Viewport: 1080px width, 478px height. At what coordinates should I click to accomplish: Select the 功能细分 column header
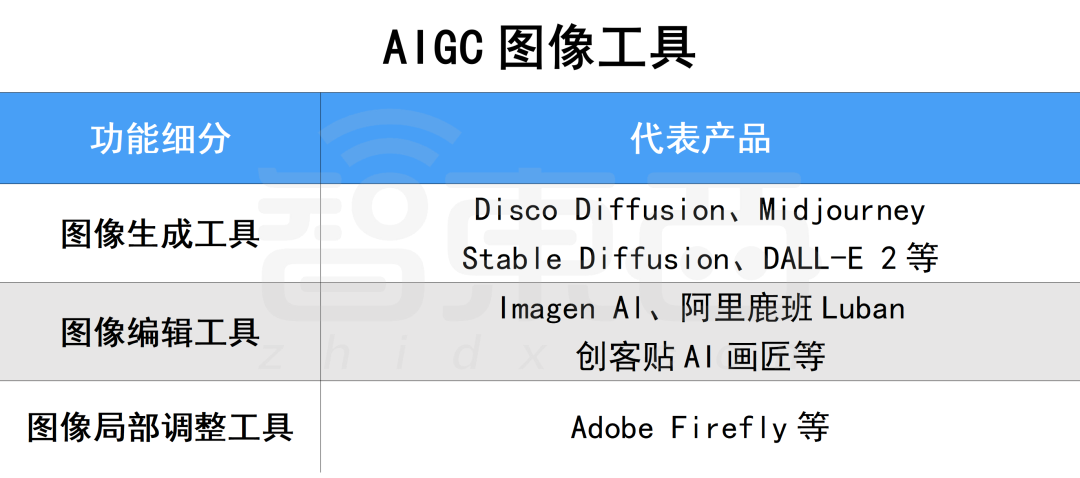(160, 139)
